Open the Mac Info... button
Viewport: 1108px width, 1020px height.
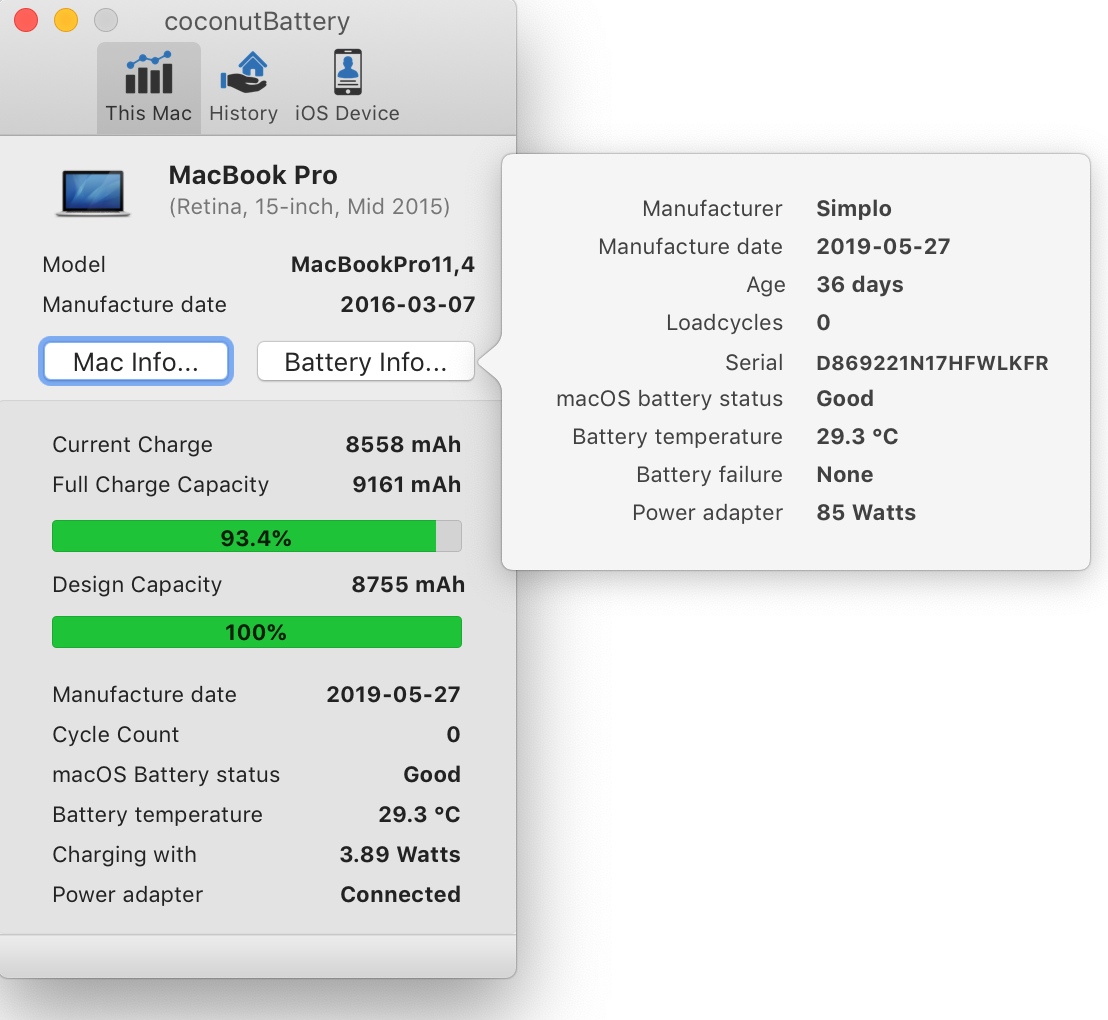(x=136, y=361)
